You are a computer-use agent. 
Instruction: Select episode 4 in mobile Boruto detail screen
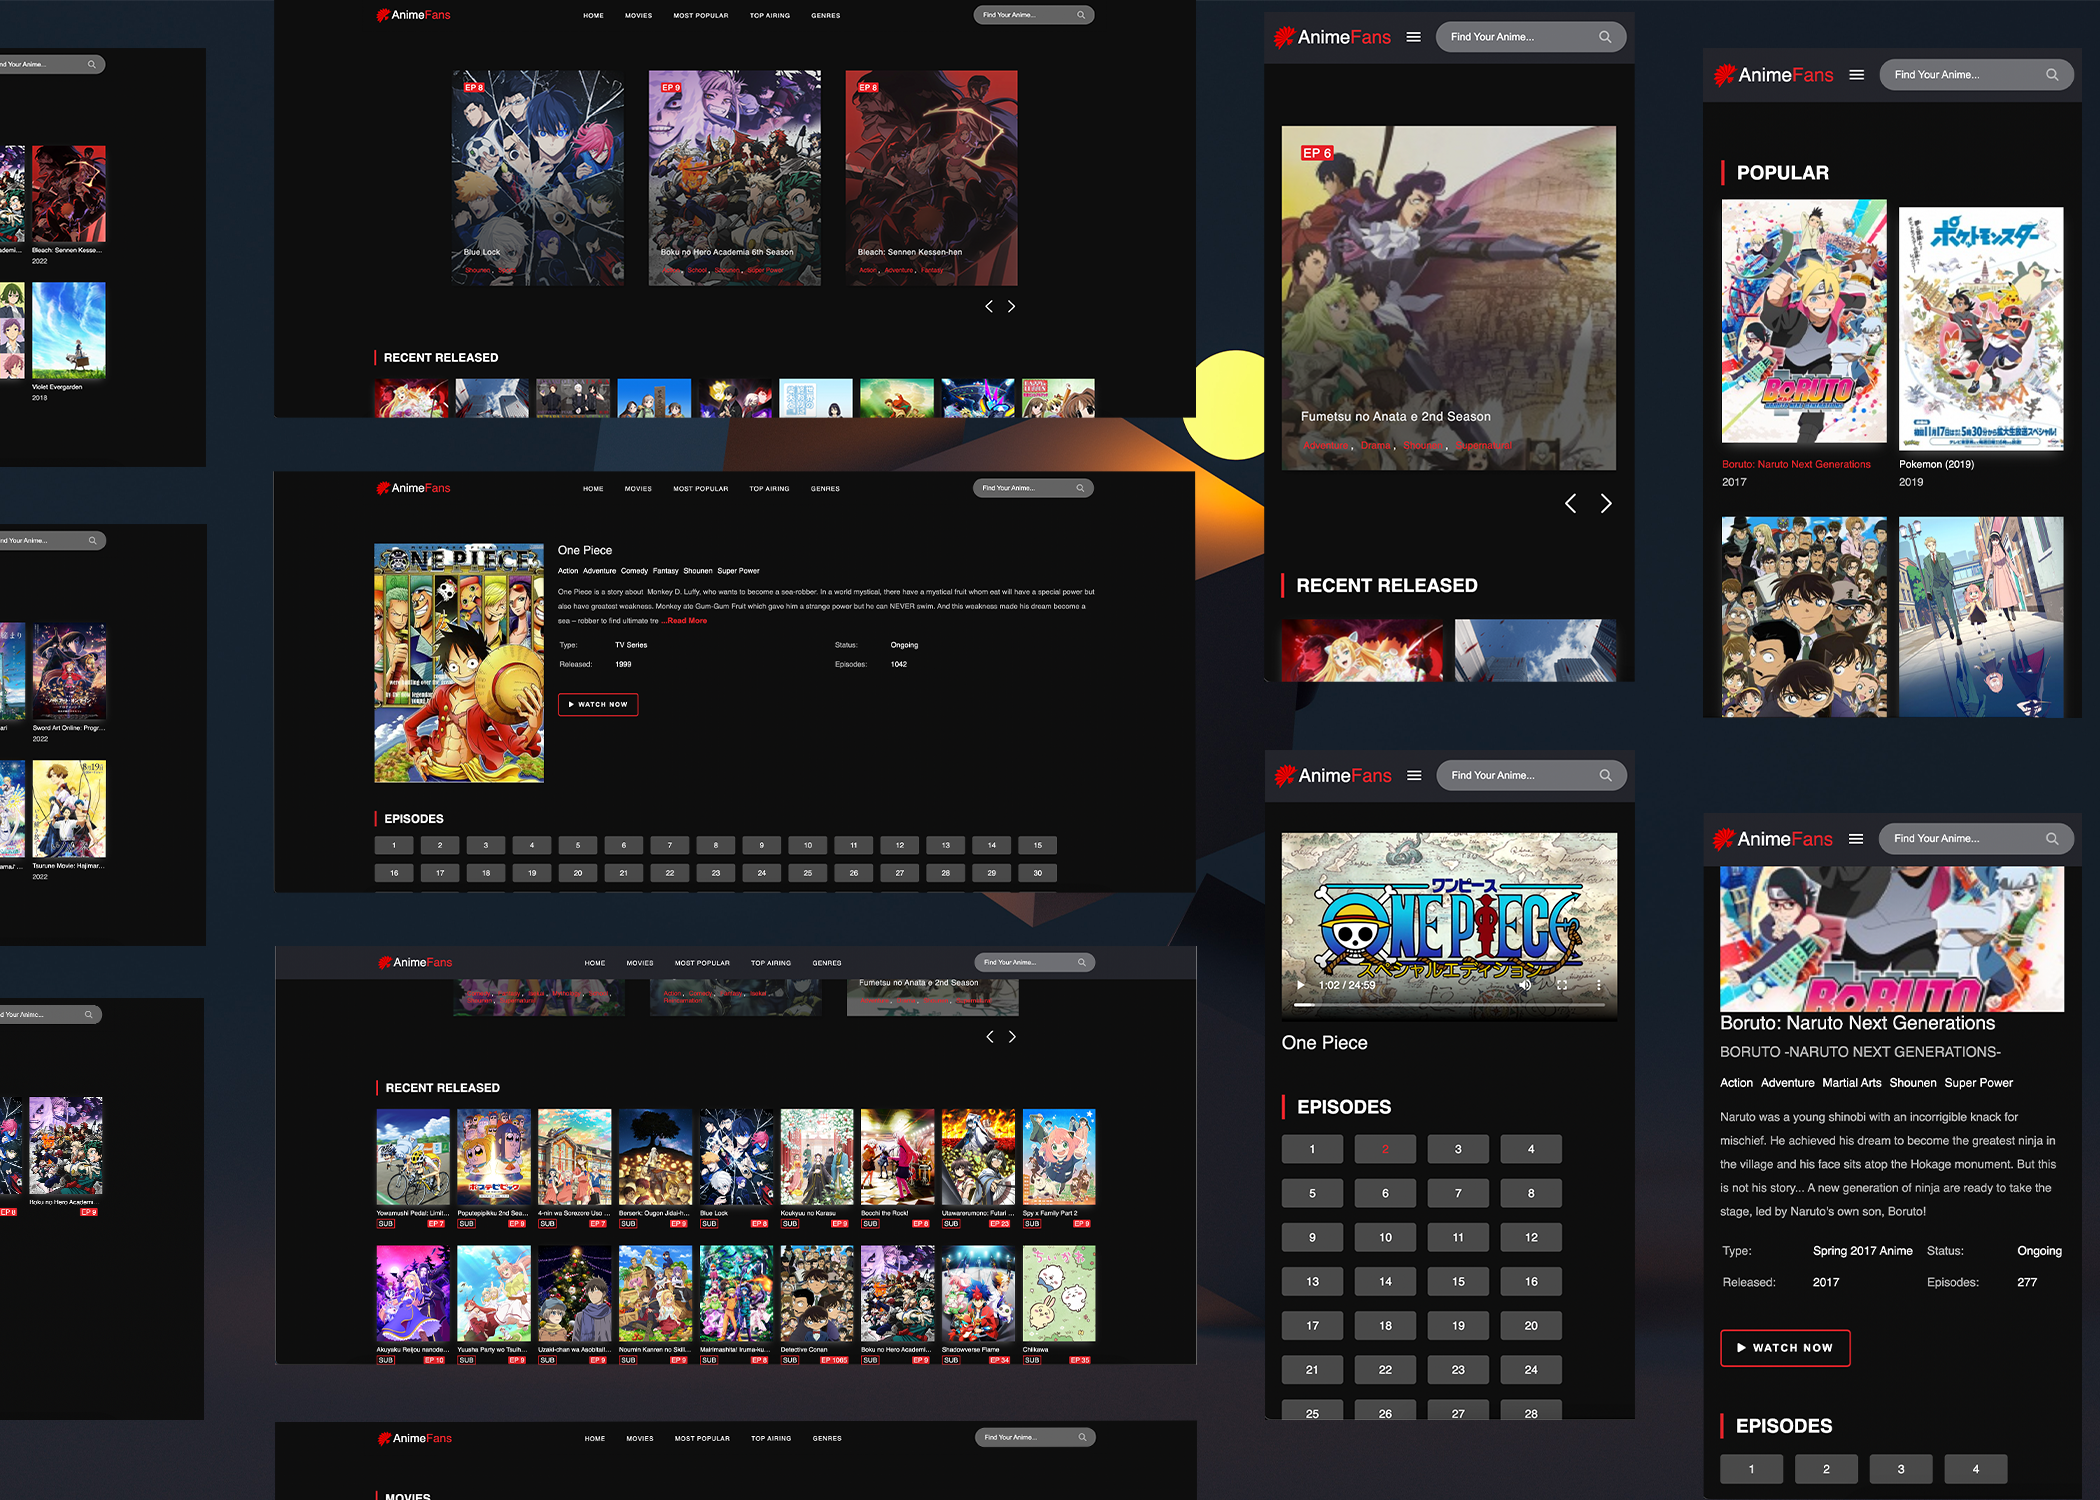point(1976,1469)
